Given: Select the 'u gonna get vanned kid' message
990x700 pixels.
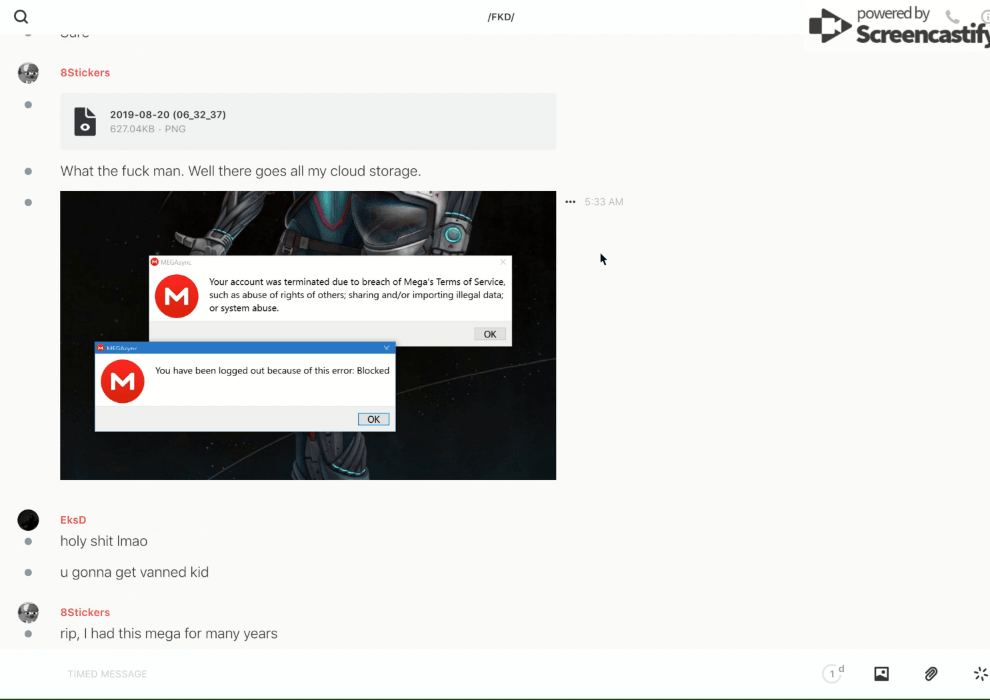Looking at the screenshot, I should 134,572.
